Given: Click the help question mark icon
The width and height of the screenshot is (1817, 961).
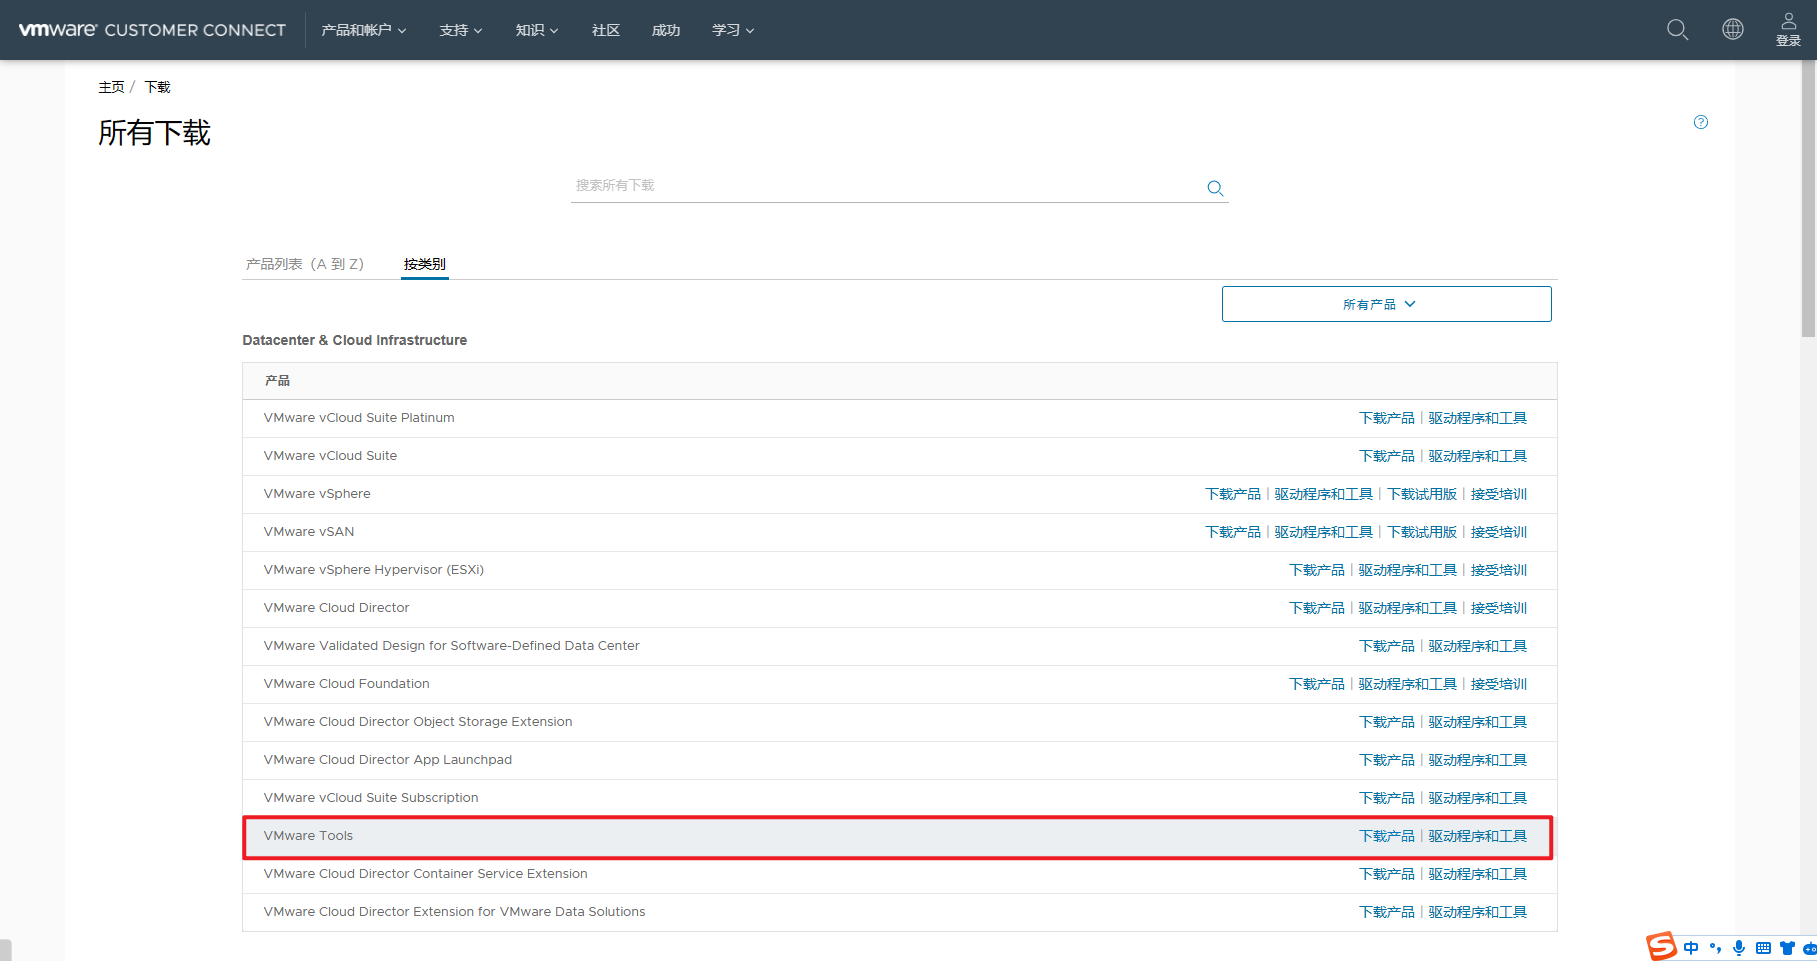Looking at the screenshot, I should tap(1701, 122).
